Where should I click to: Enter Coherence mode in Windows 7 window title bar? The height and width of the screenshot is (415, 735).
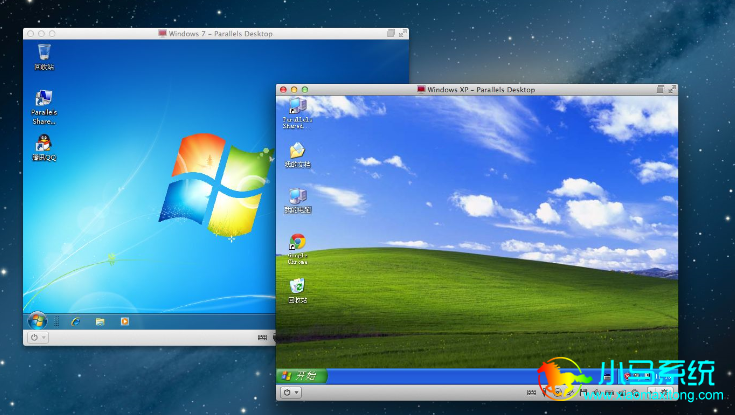391,33
